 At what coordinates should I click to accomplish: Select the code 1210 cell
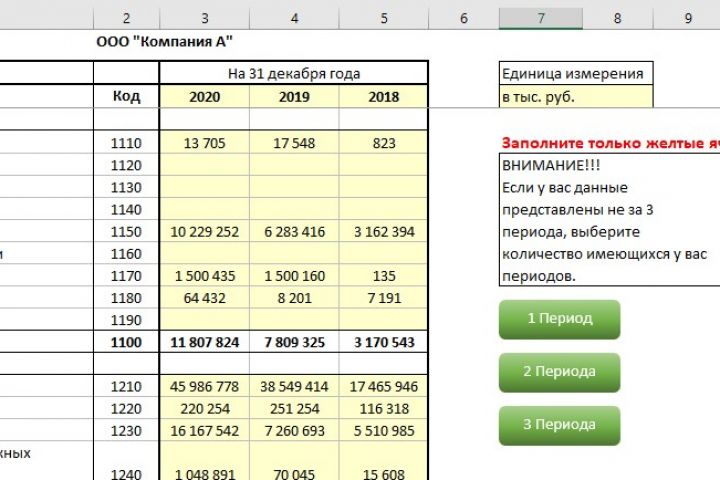tap(126, 386)
